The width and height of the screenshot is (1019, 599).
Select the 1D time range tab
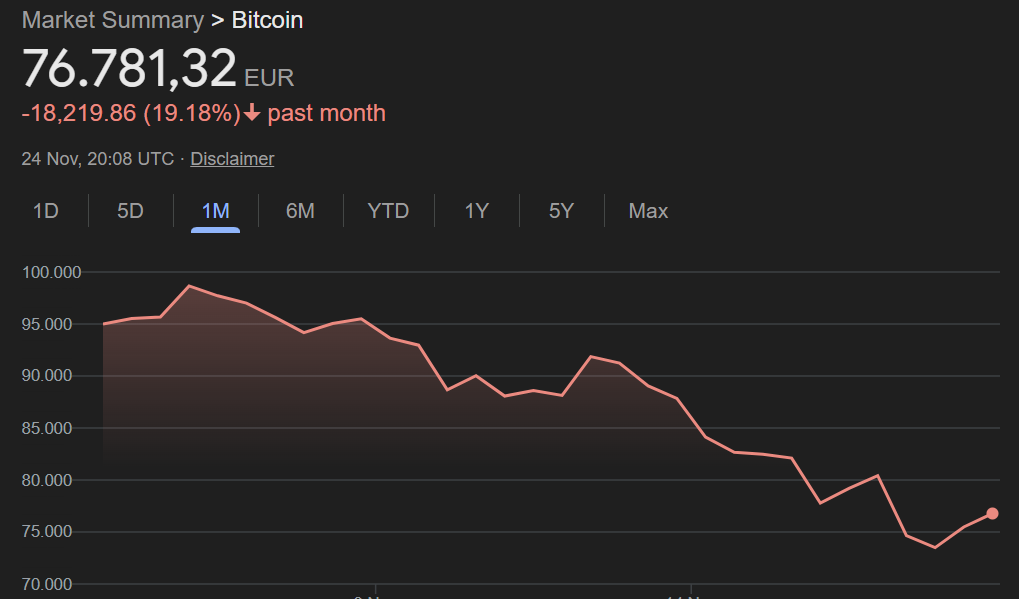46,211
